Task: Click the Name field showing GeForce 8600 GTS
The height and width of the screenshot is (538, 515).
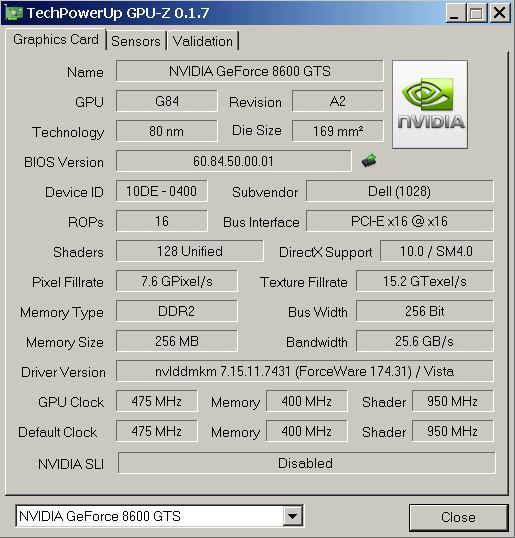Action: pos(250,71)
